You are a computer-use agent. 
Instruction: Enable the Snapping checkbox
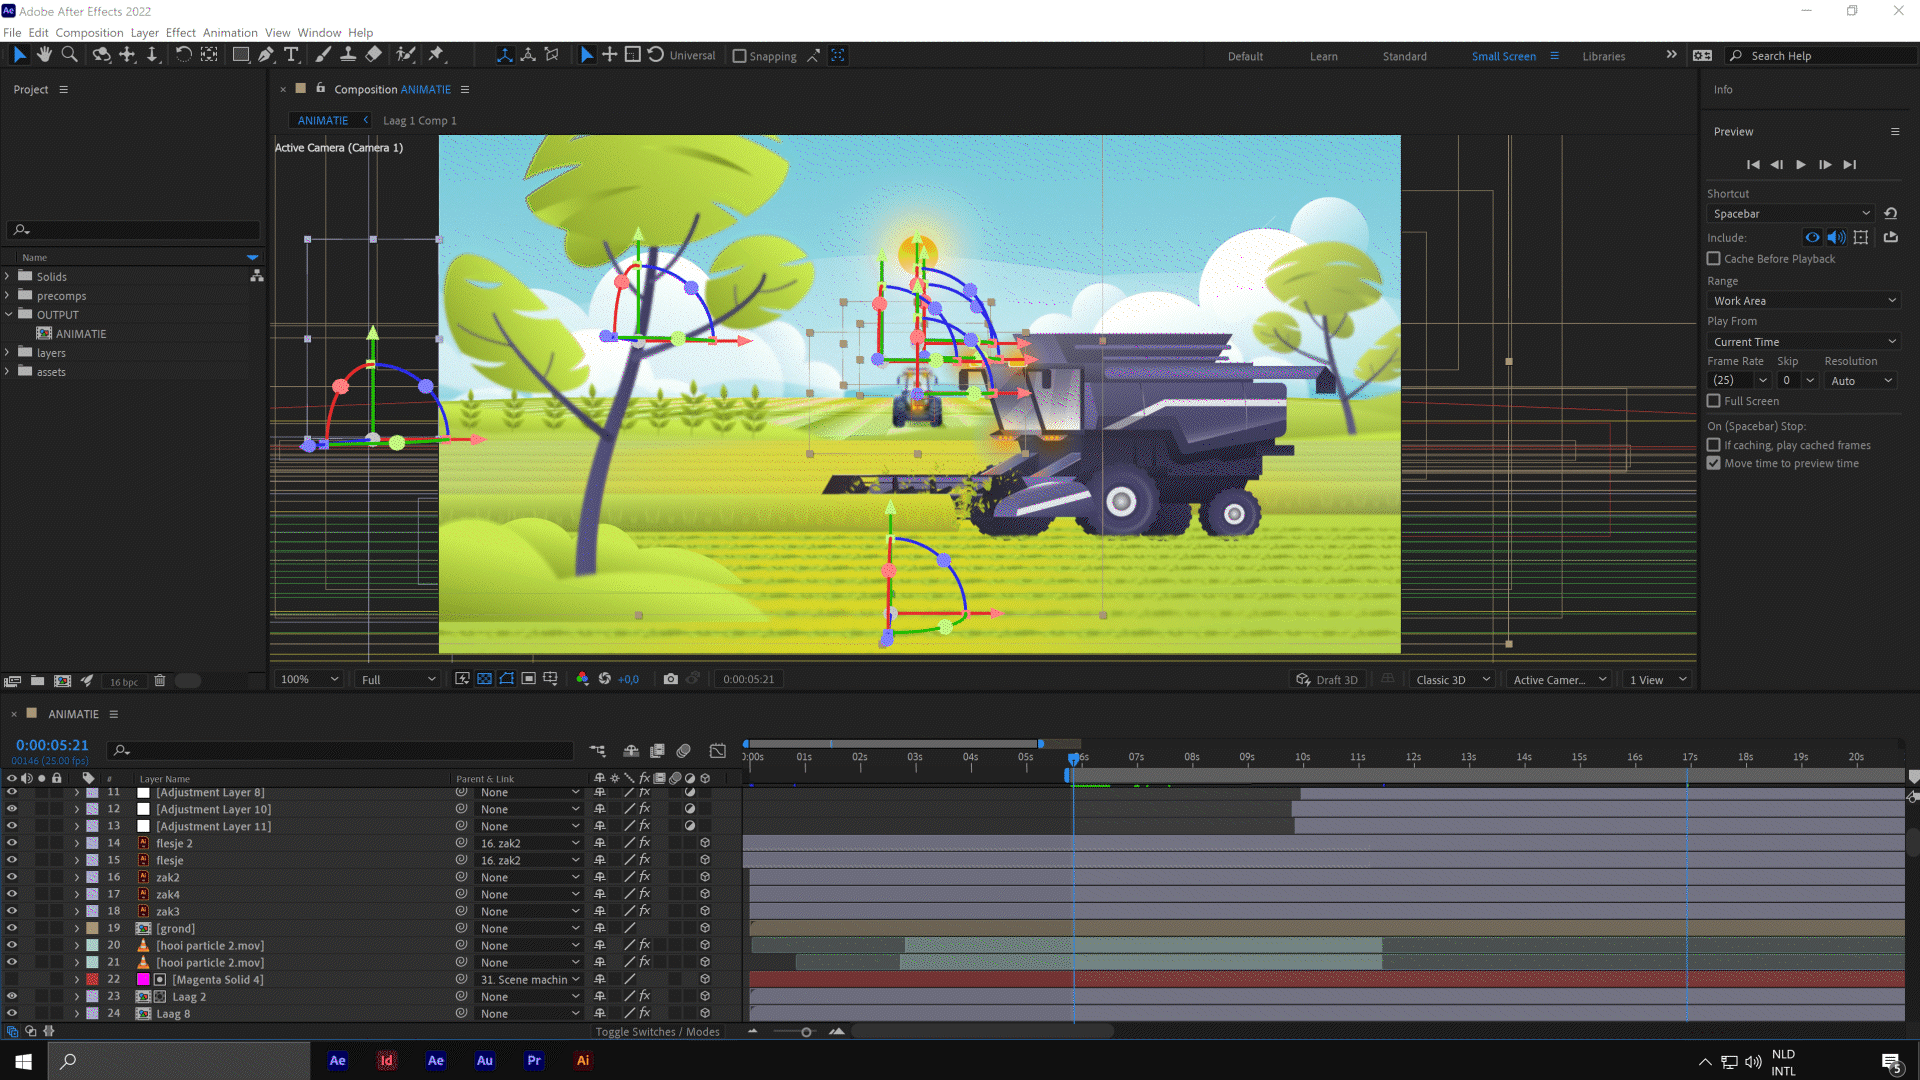740,56
